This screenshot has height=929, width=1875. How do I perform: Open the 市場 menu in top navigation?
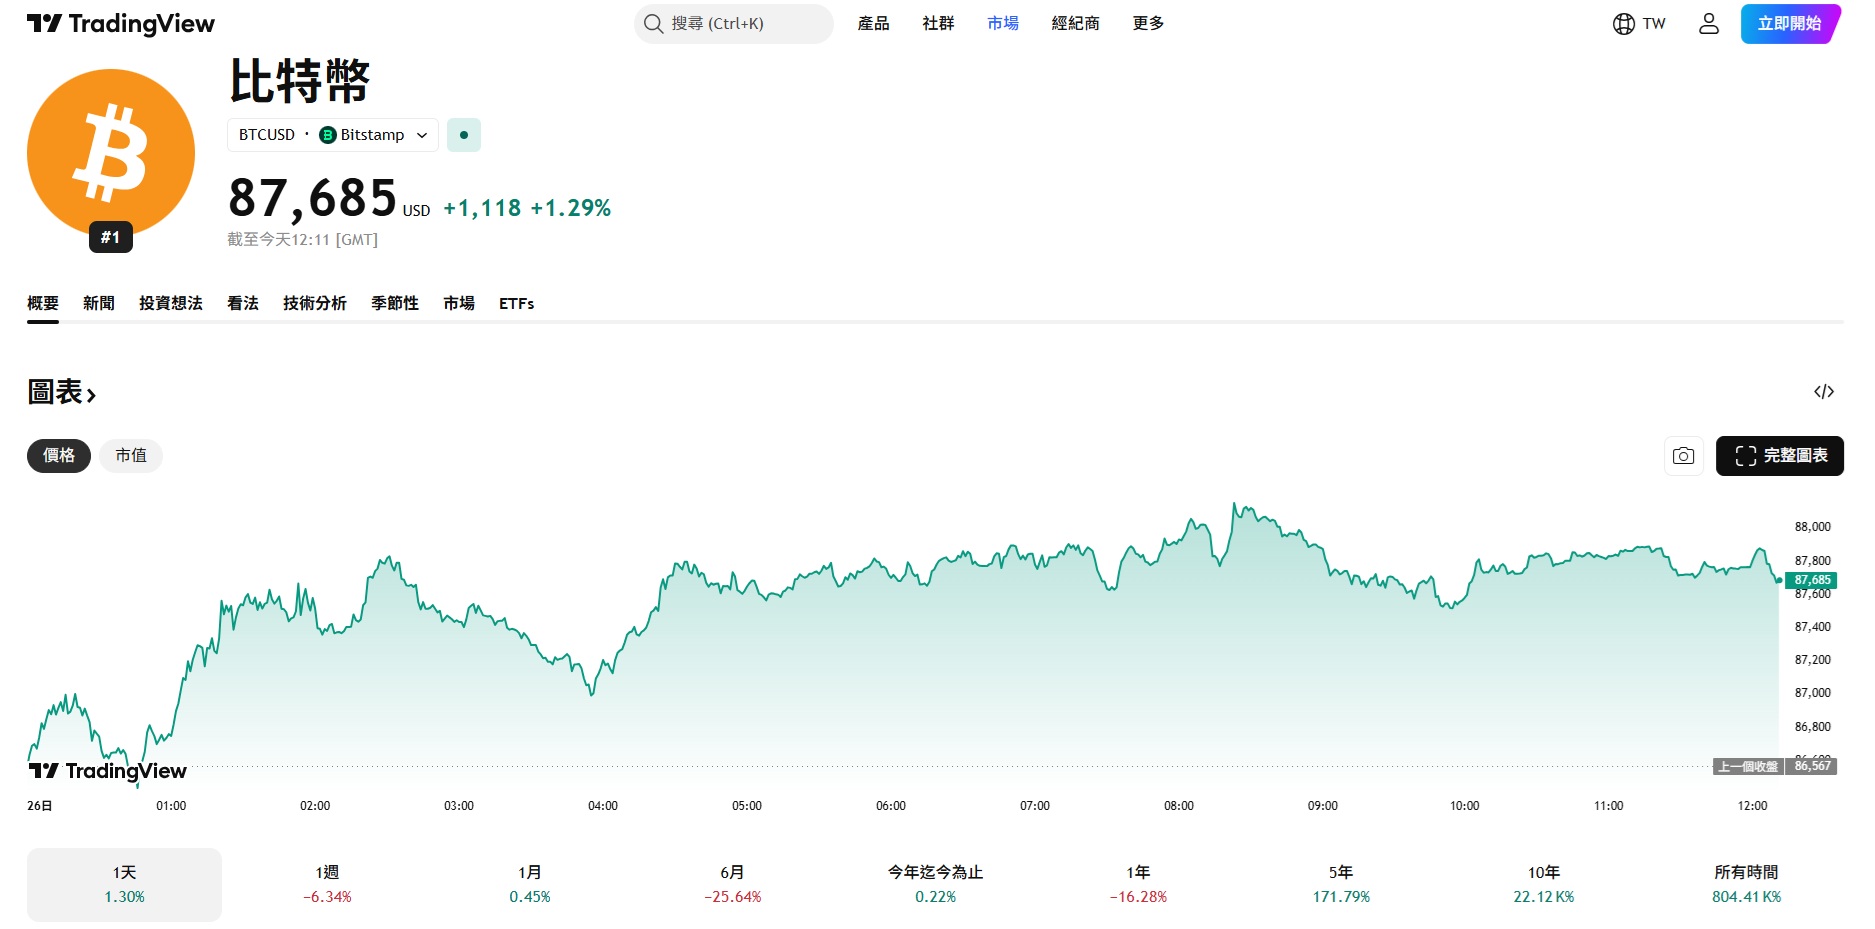point(1001,23)
